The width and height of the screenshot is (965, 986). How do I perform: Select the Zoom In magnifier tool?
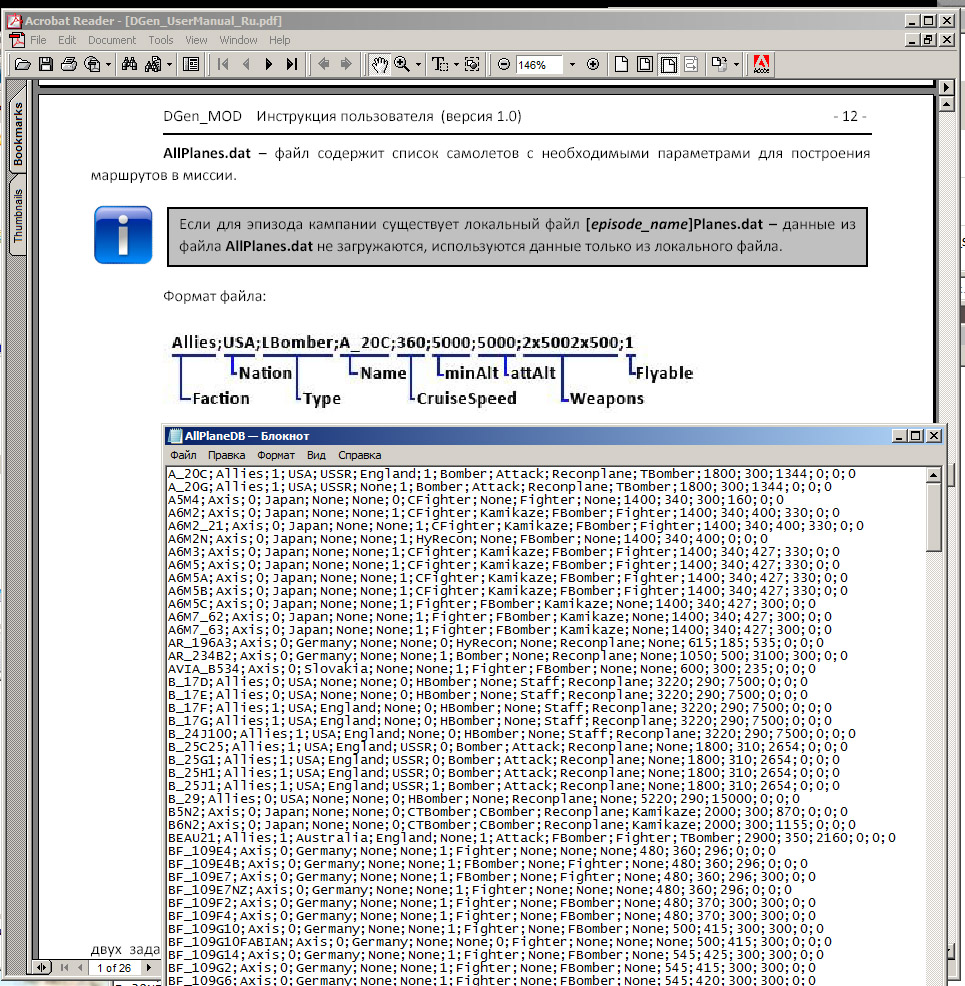coord(402,64)
